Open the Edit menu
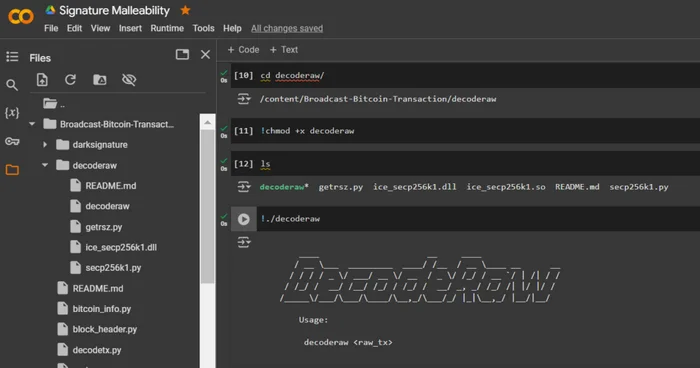Screen dimensions: 700x368 74,28
